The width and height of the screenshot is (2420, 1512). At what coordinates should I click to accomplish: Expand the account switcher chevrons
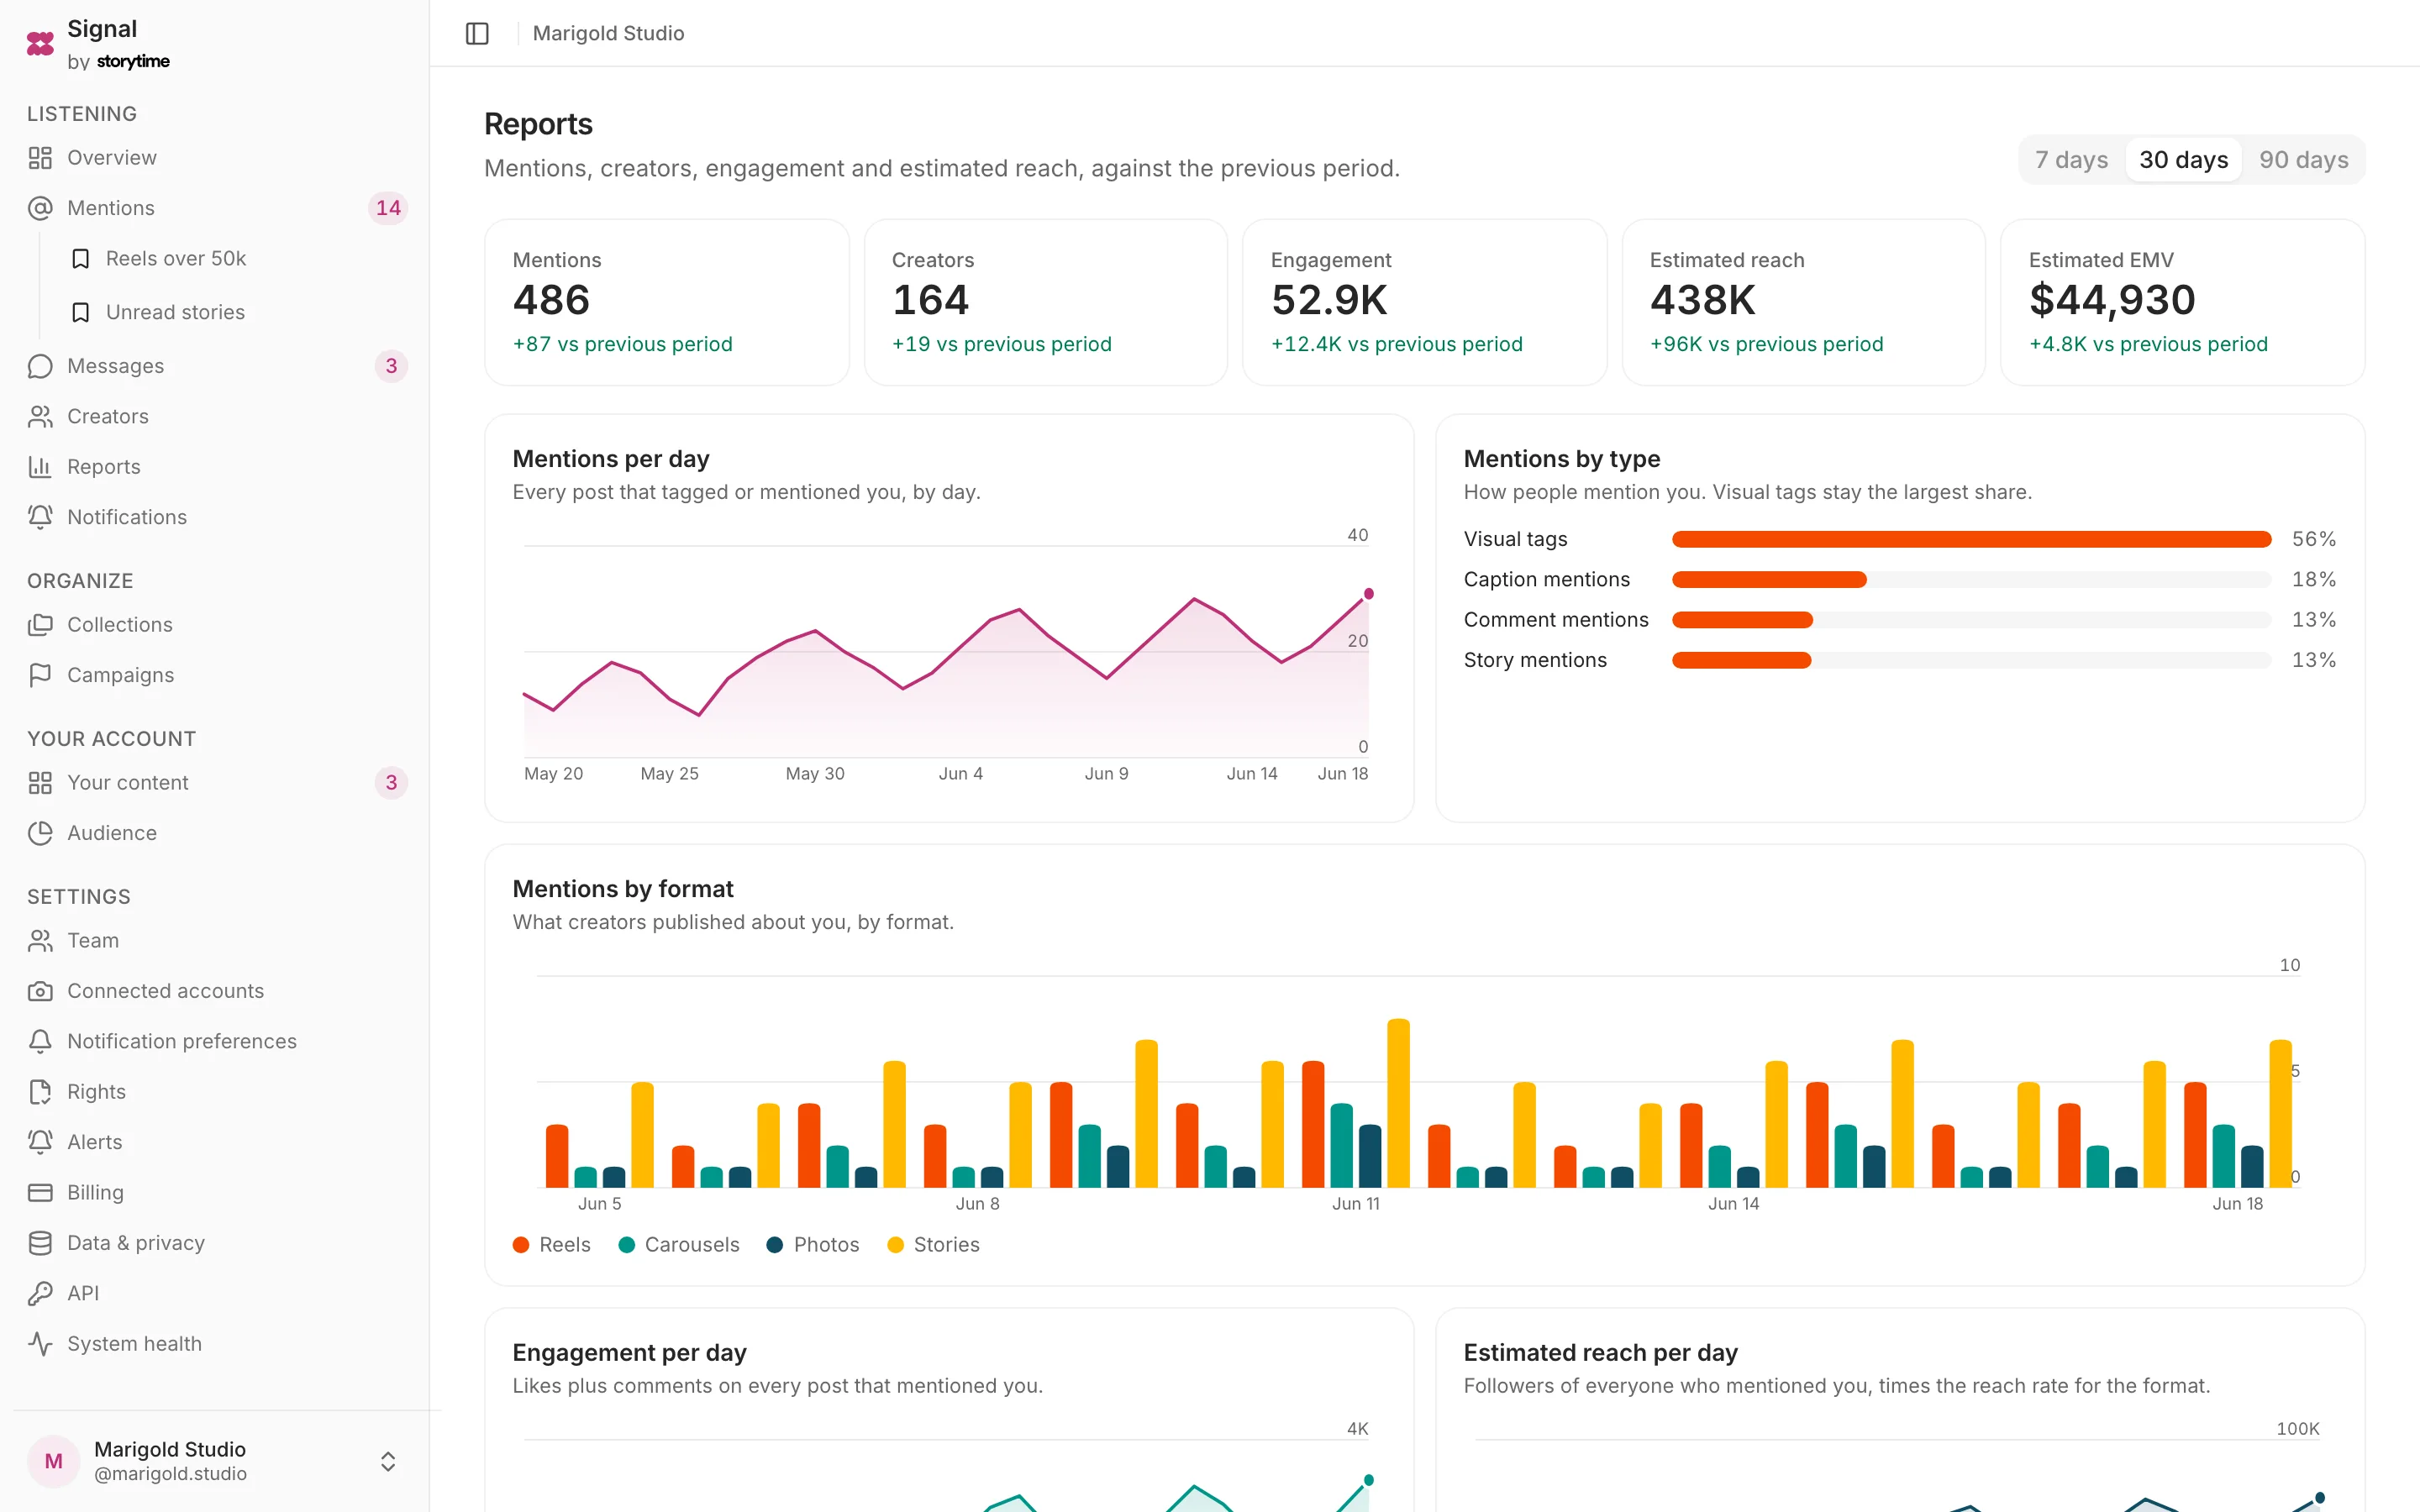click(388, 1461)
